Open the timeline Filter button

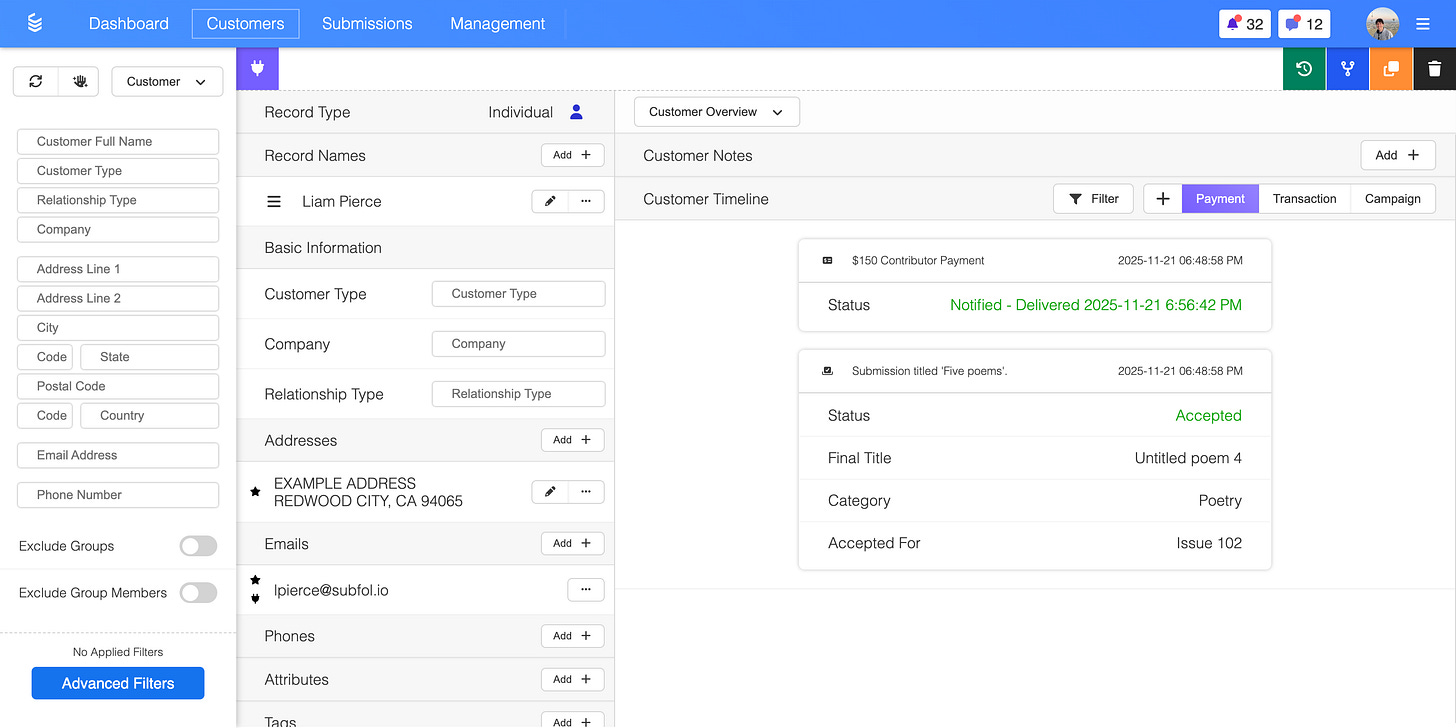[1093, 199]
